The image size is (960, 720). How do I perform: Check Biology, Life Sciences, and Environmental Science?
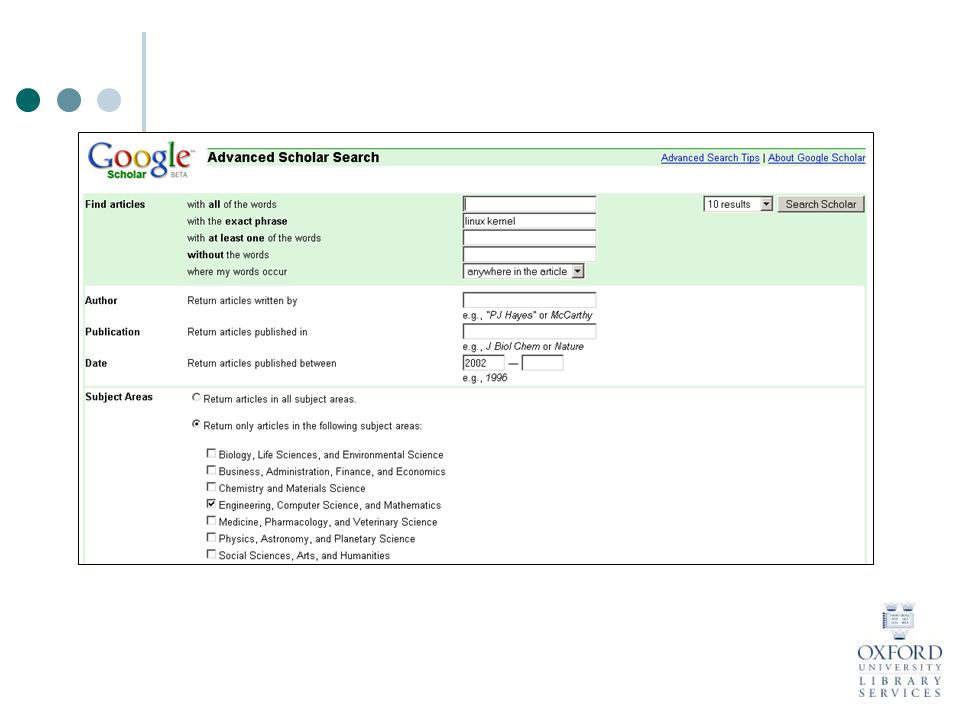pos(211,453)
